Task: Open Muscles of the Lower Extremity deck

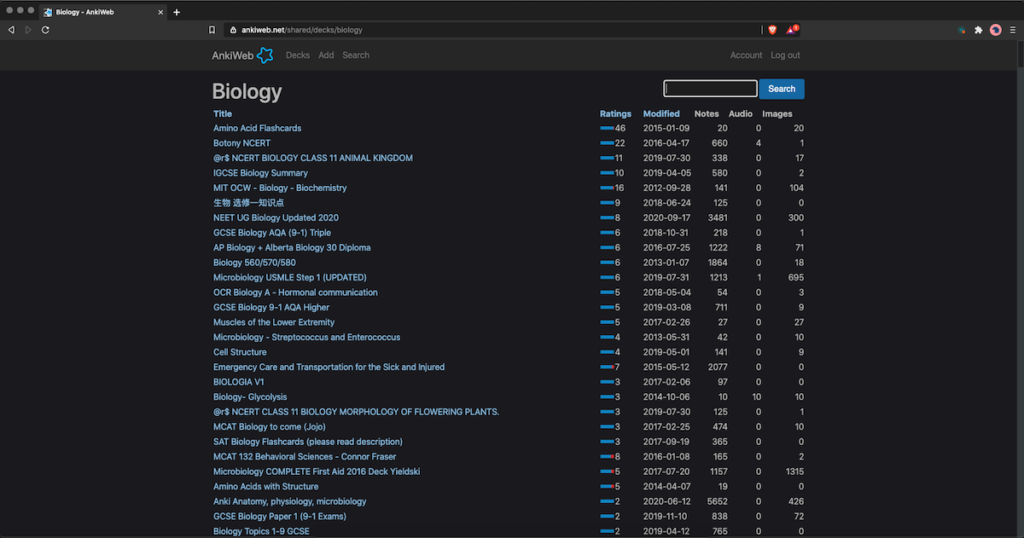Action: pos(274,323)
